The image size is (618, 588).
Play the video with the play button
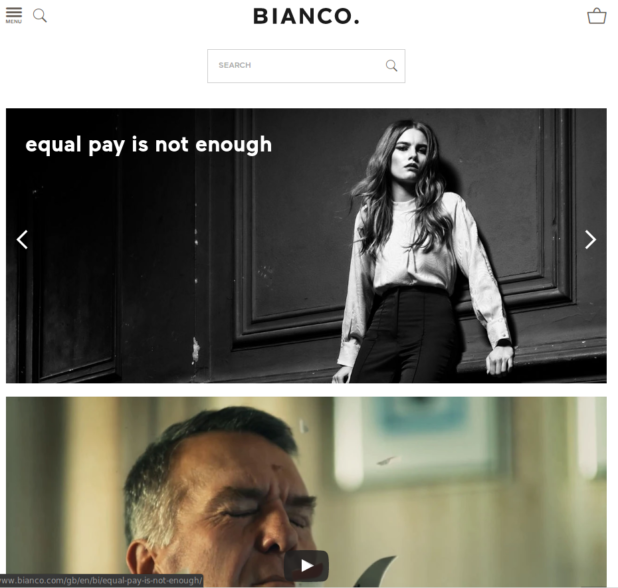306,566
